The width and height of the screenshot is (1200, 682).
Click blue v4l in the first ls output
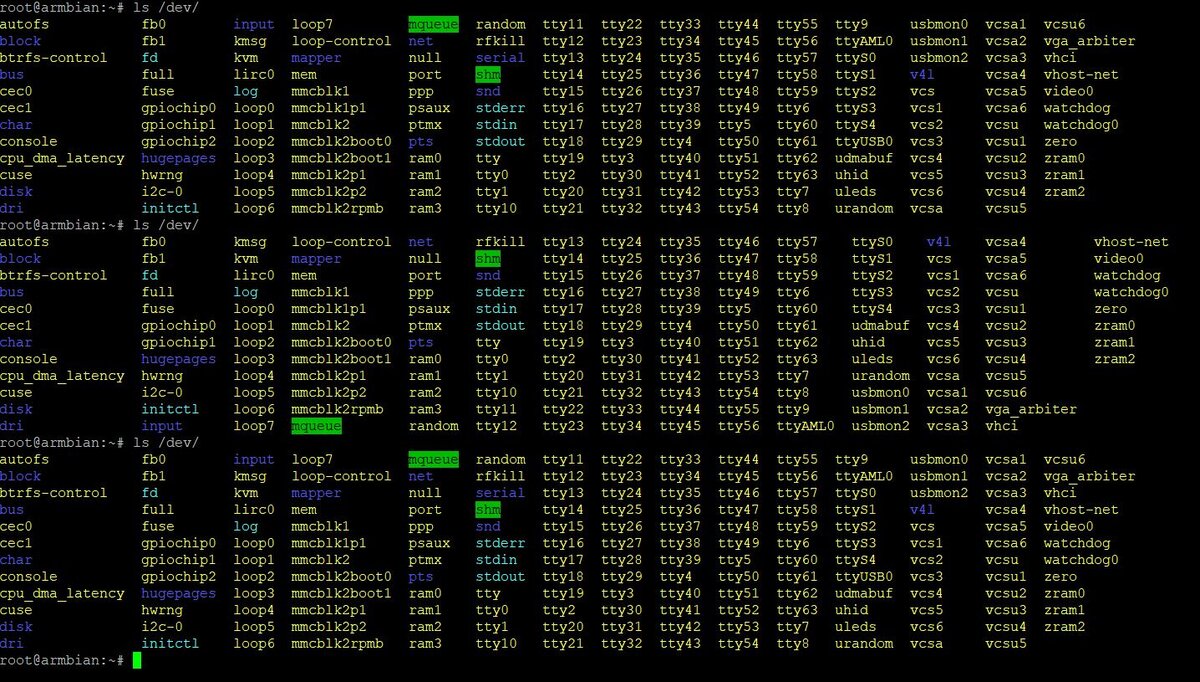(922, 74)
